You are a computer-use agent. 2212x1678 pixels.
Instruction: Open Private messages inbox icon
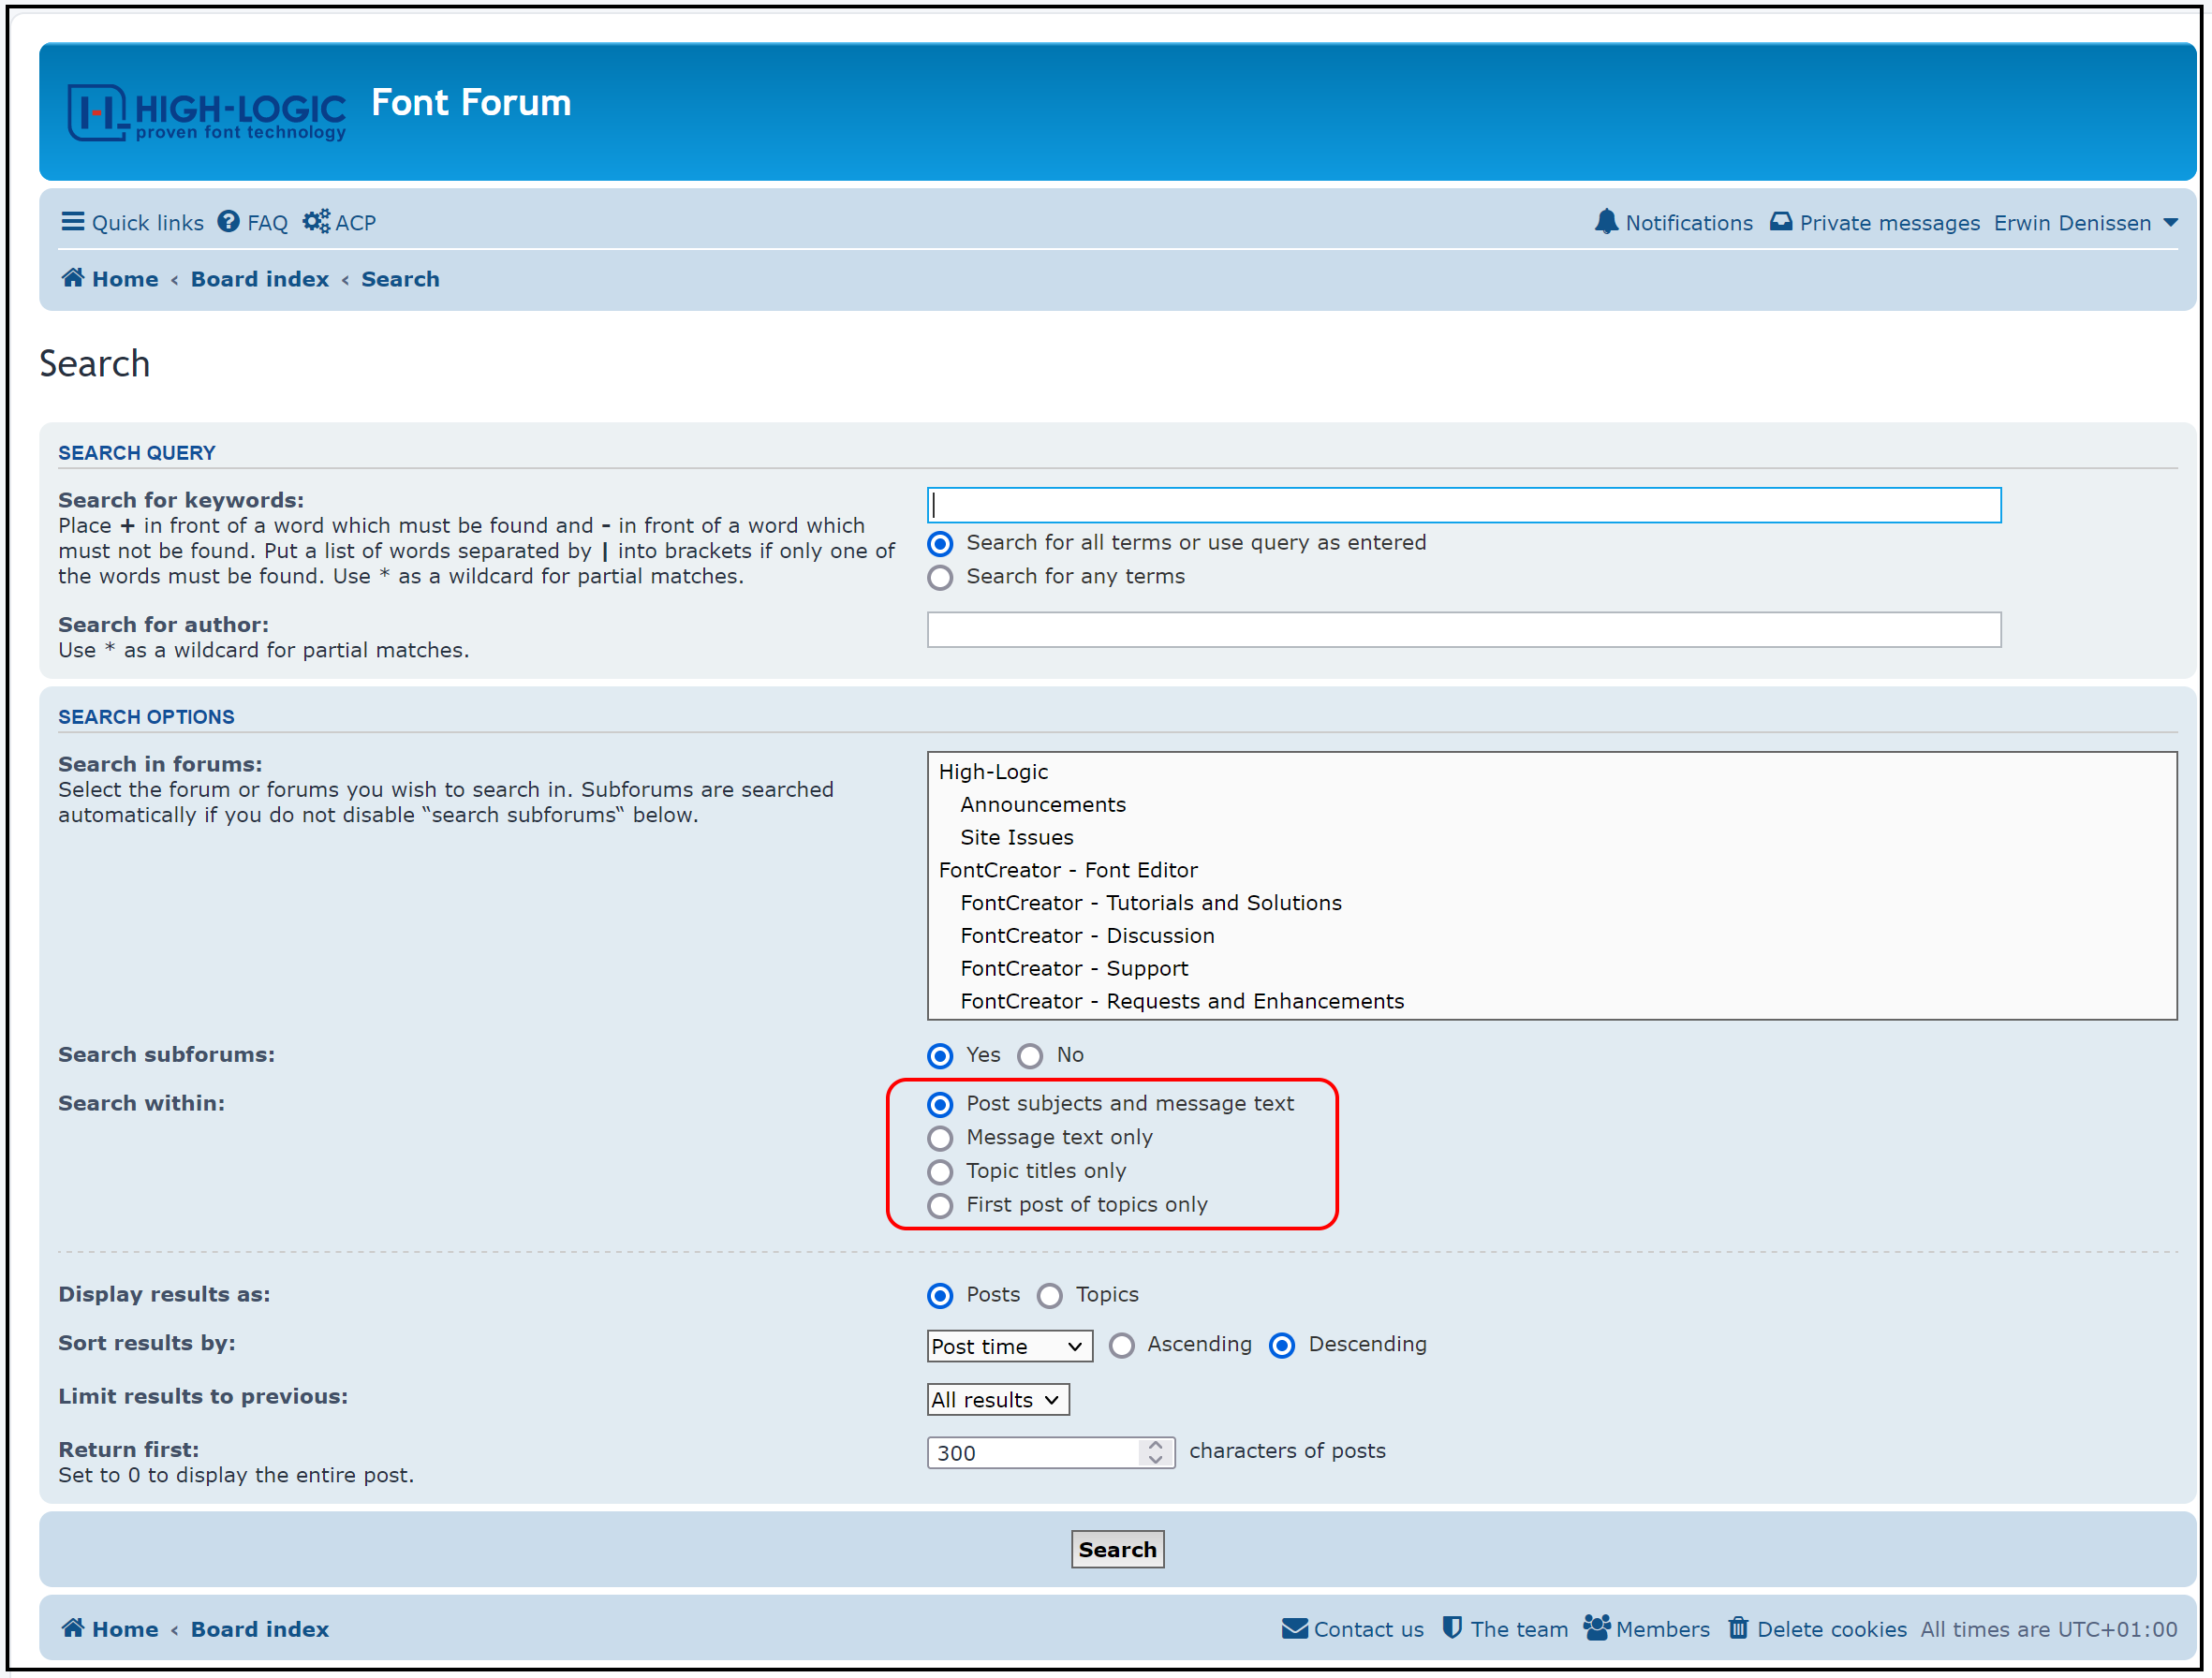[1781, 222]
